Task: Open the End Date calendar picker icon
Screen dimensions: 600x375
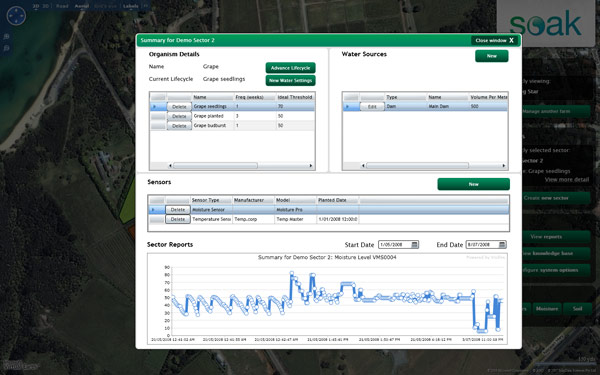Action: click(502, 245)
